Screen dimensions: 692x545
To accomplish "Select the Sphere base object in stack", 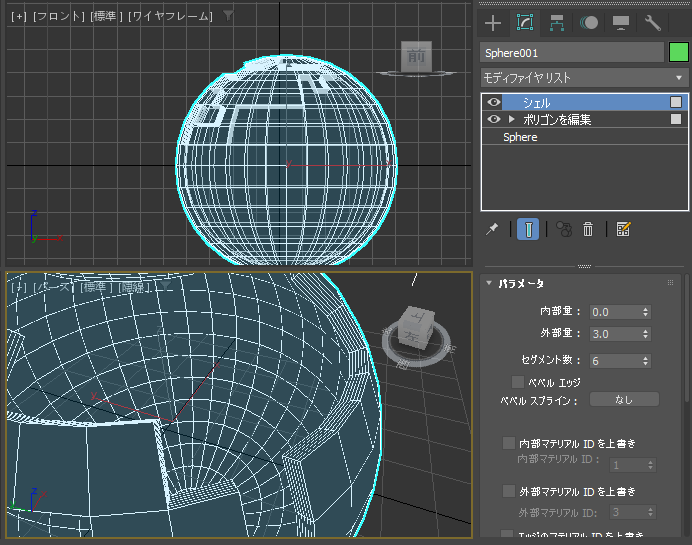I will (x=584, y=137).
